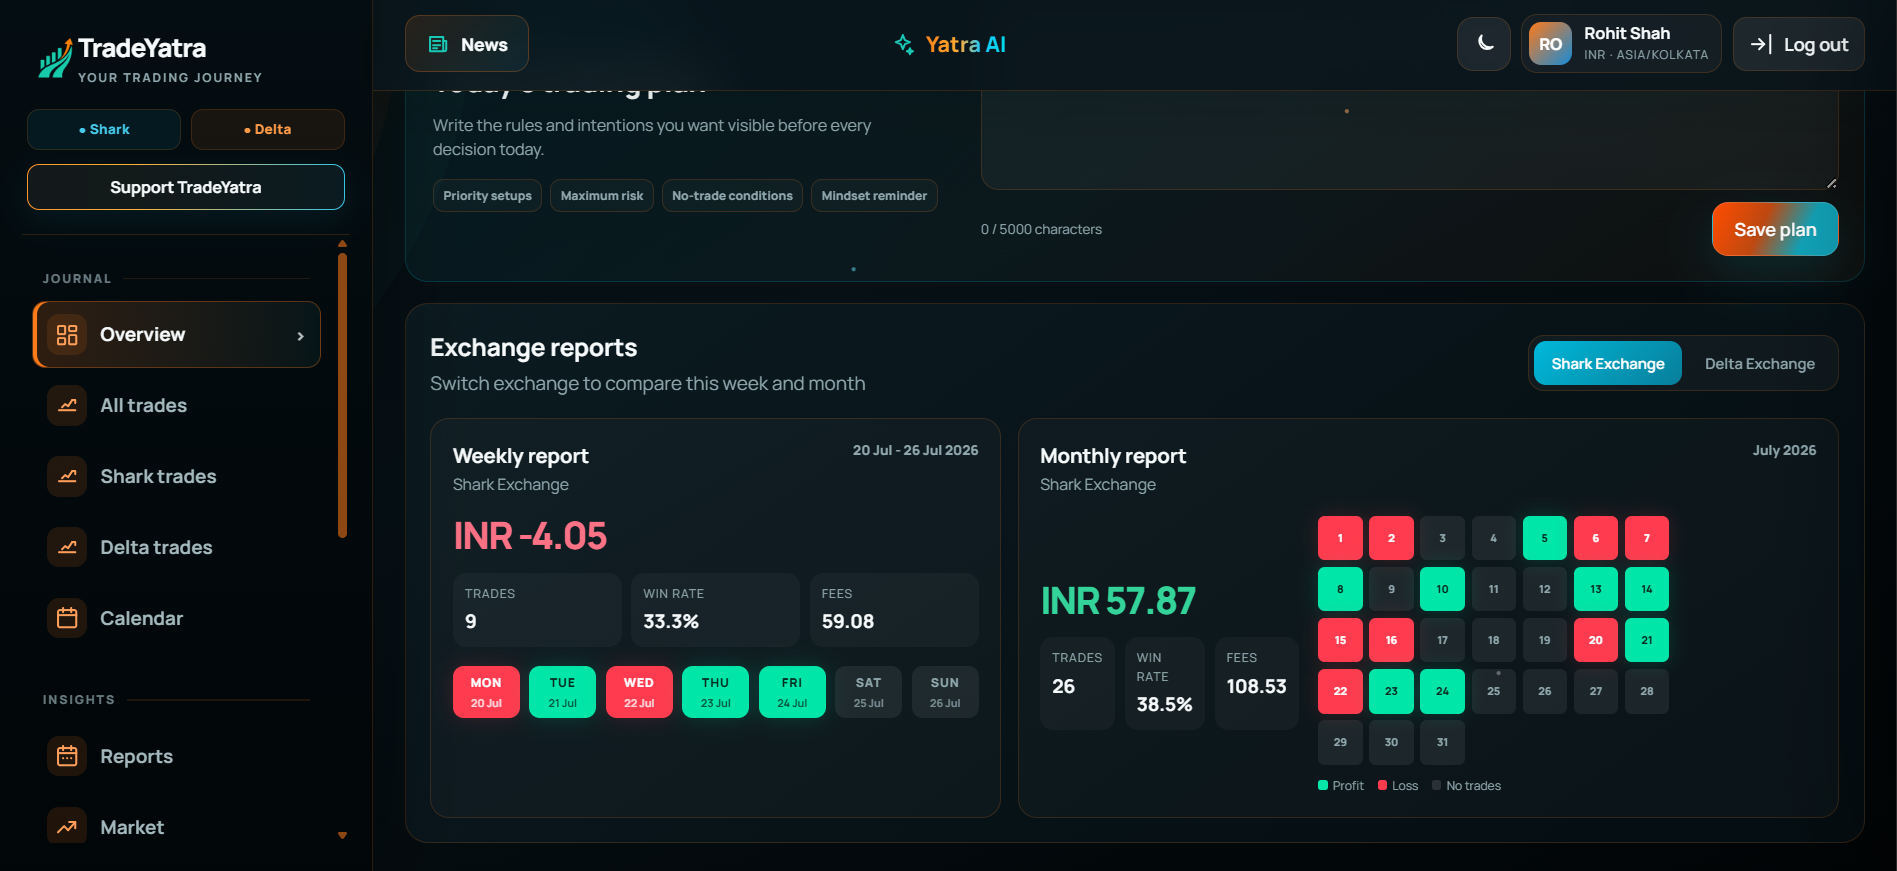Click calendar day 5 profit cell
The image size is (1897, 871).
(1544, 538)
